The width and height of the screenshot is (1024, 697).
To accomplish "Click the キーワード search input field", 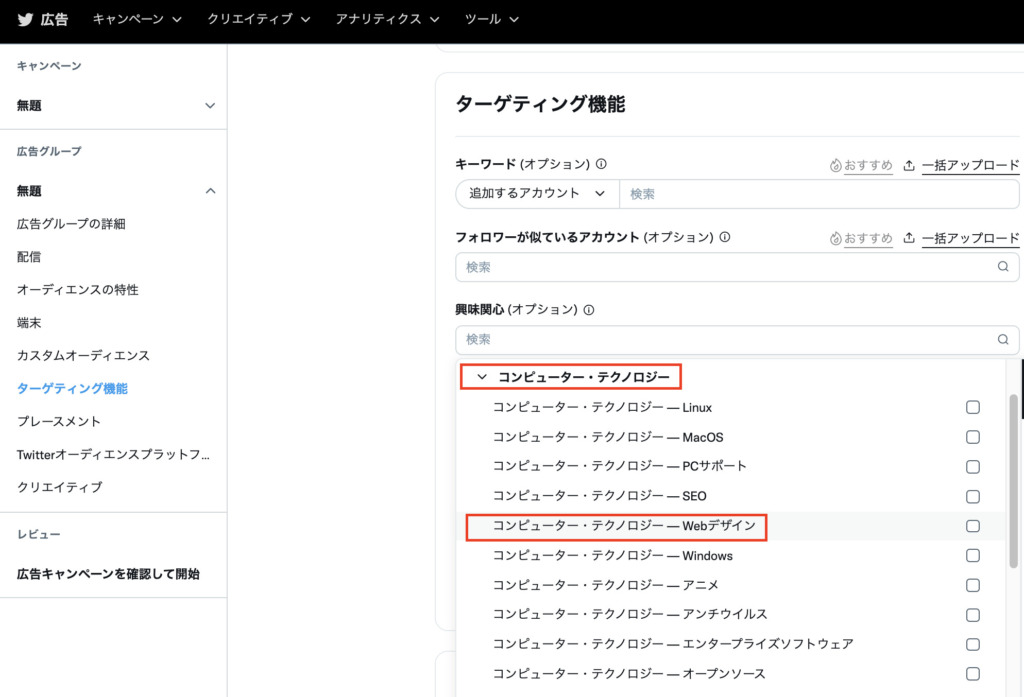I will click(x=818, y=194).
